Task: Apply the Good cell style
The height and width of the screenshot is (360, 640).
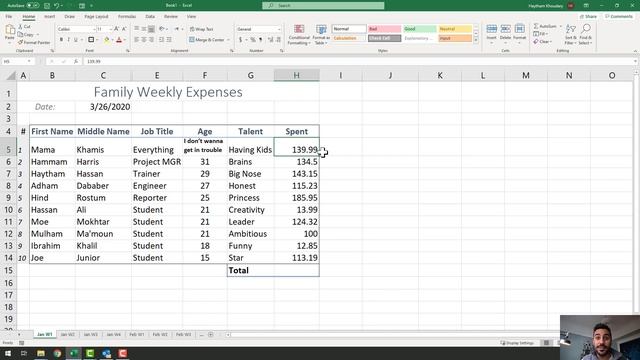Action: (420, 29)
